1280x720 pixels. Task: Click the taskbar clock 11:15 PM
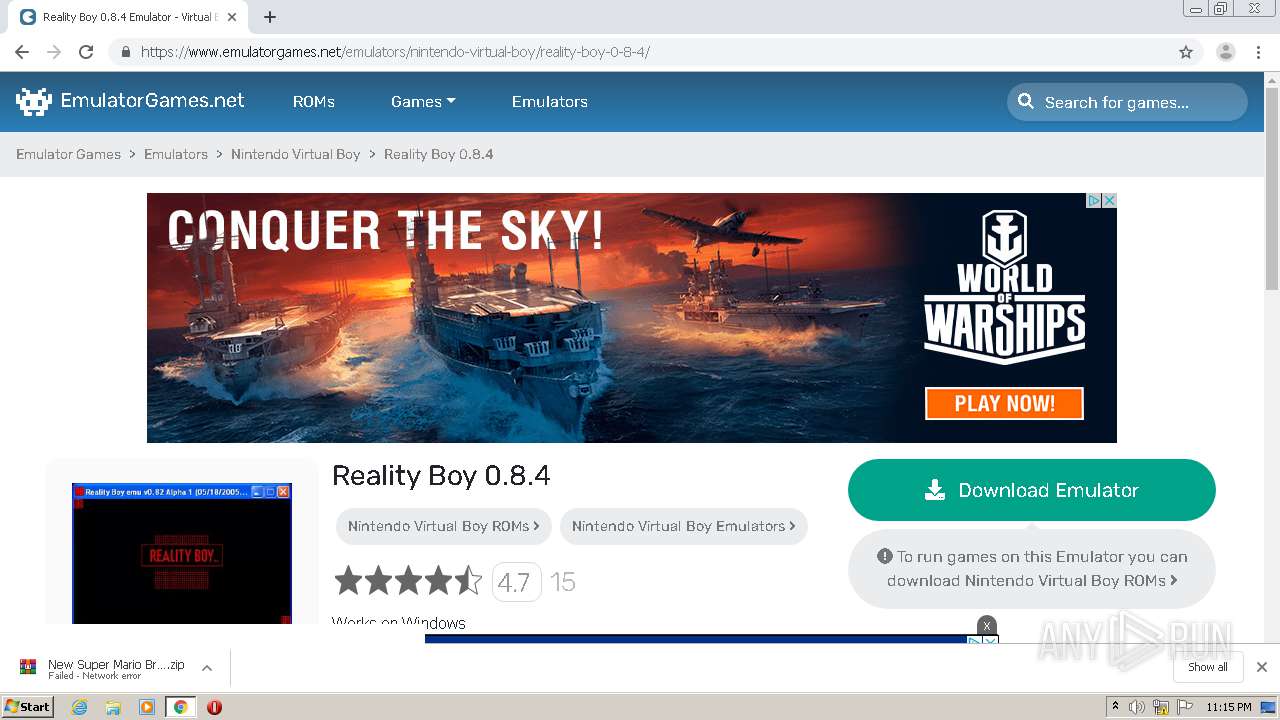[x=1229, y=707]
